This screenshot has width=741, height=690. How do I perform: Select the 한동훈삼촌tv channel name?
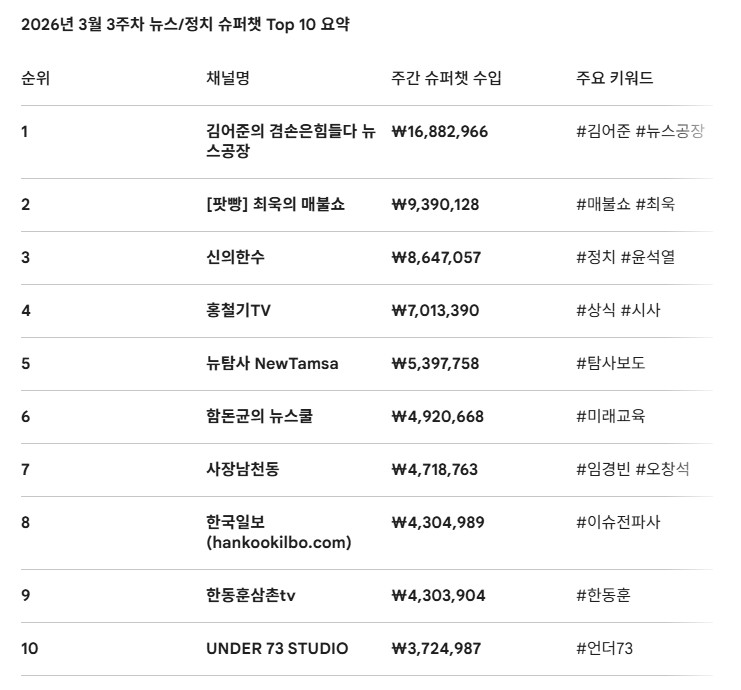pyautogui.click(x=250, y=596)
